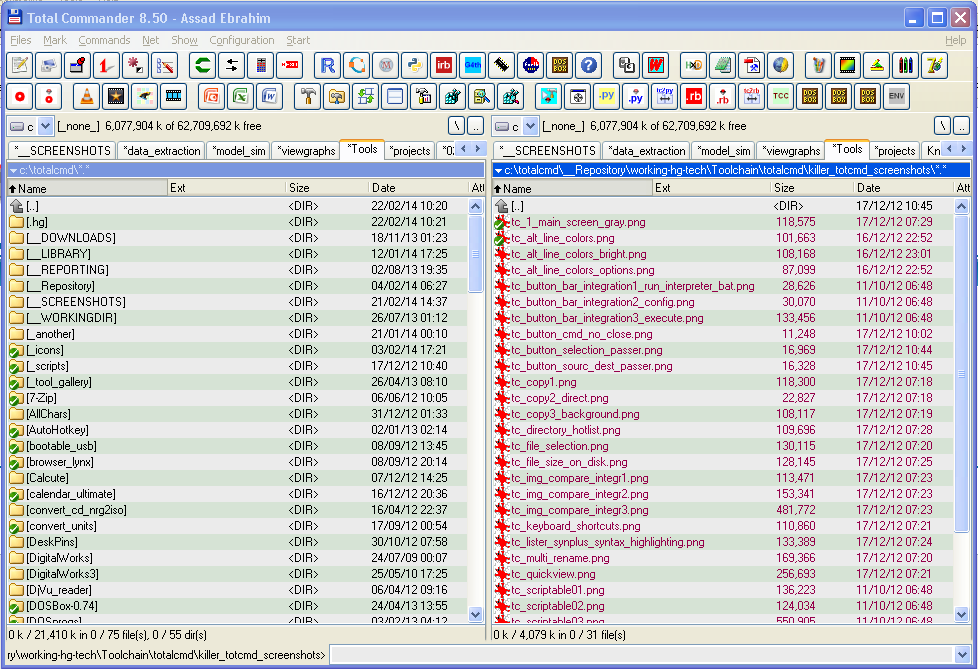Open the Mark menu
The height and width of the screenshot is (669, 978).
[x=55, y=40]
